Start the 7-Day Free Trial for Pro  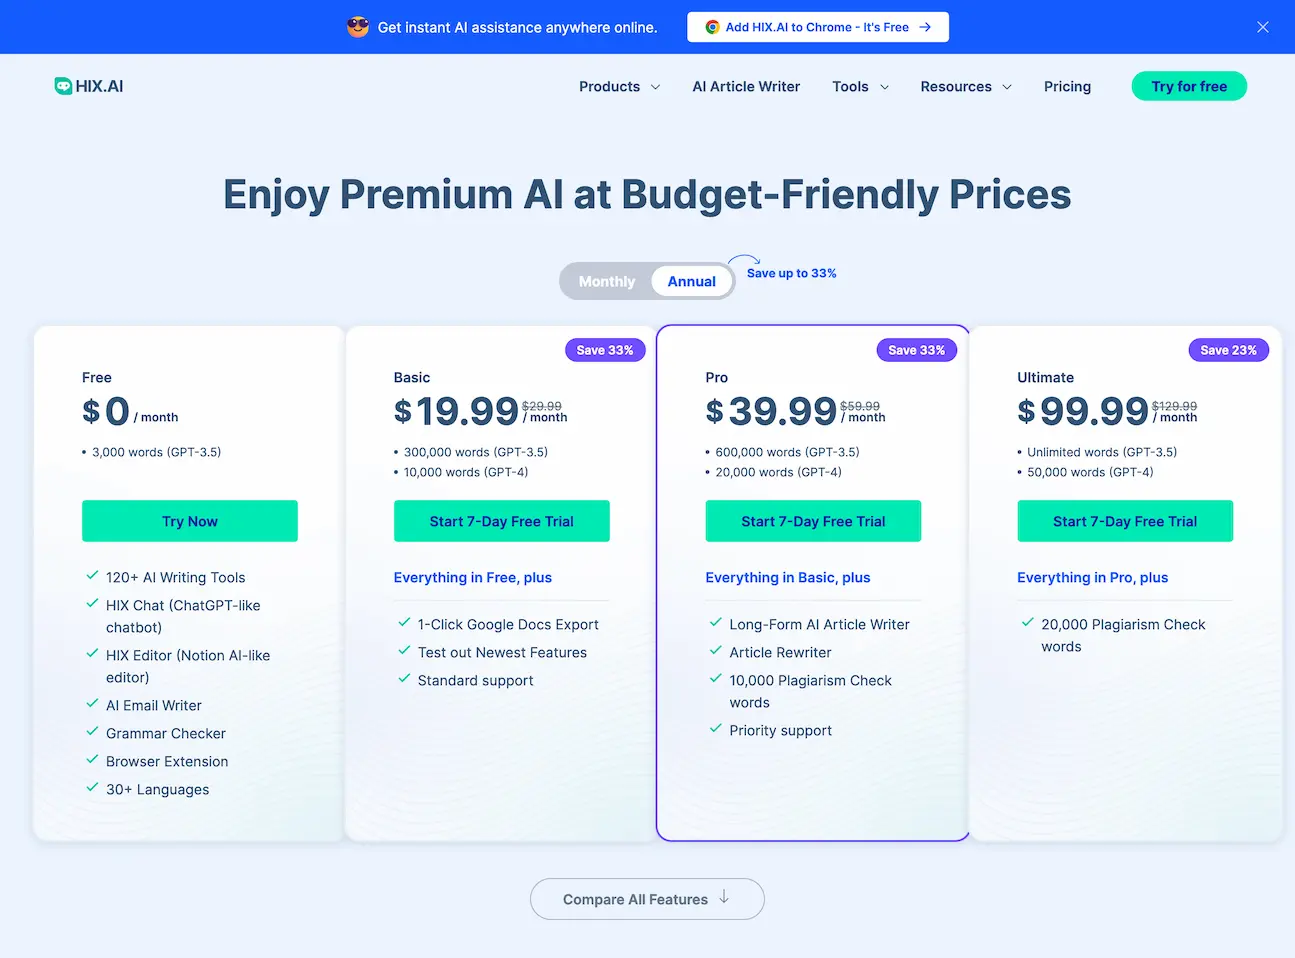pos(813,521)
